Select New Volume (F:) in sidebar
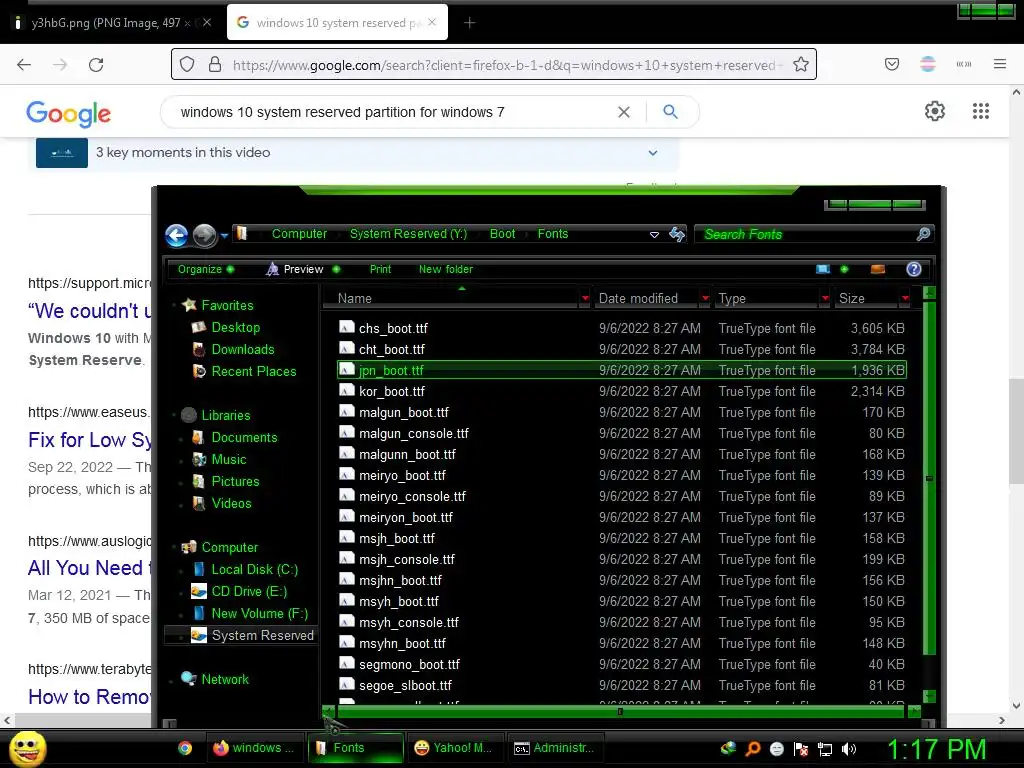Viewport: 1024px width, 768px height. click(x=259, y=614)
